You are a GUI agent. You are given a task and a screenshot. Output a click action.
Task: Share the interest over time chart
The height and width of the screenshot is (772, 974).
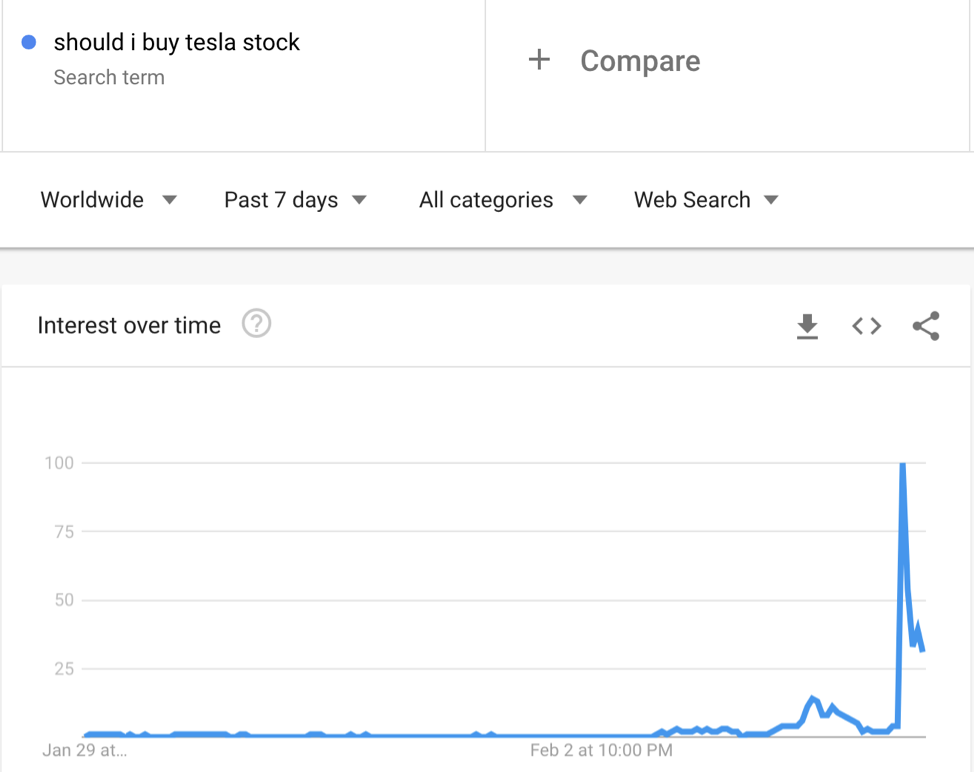pos(926,326)
